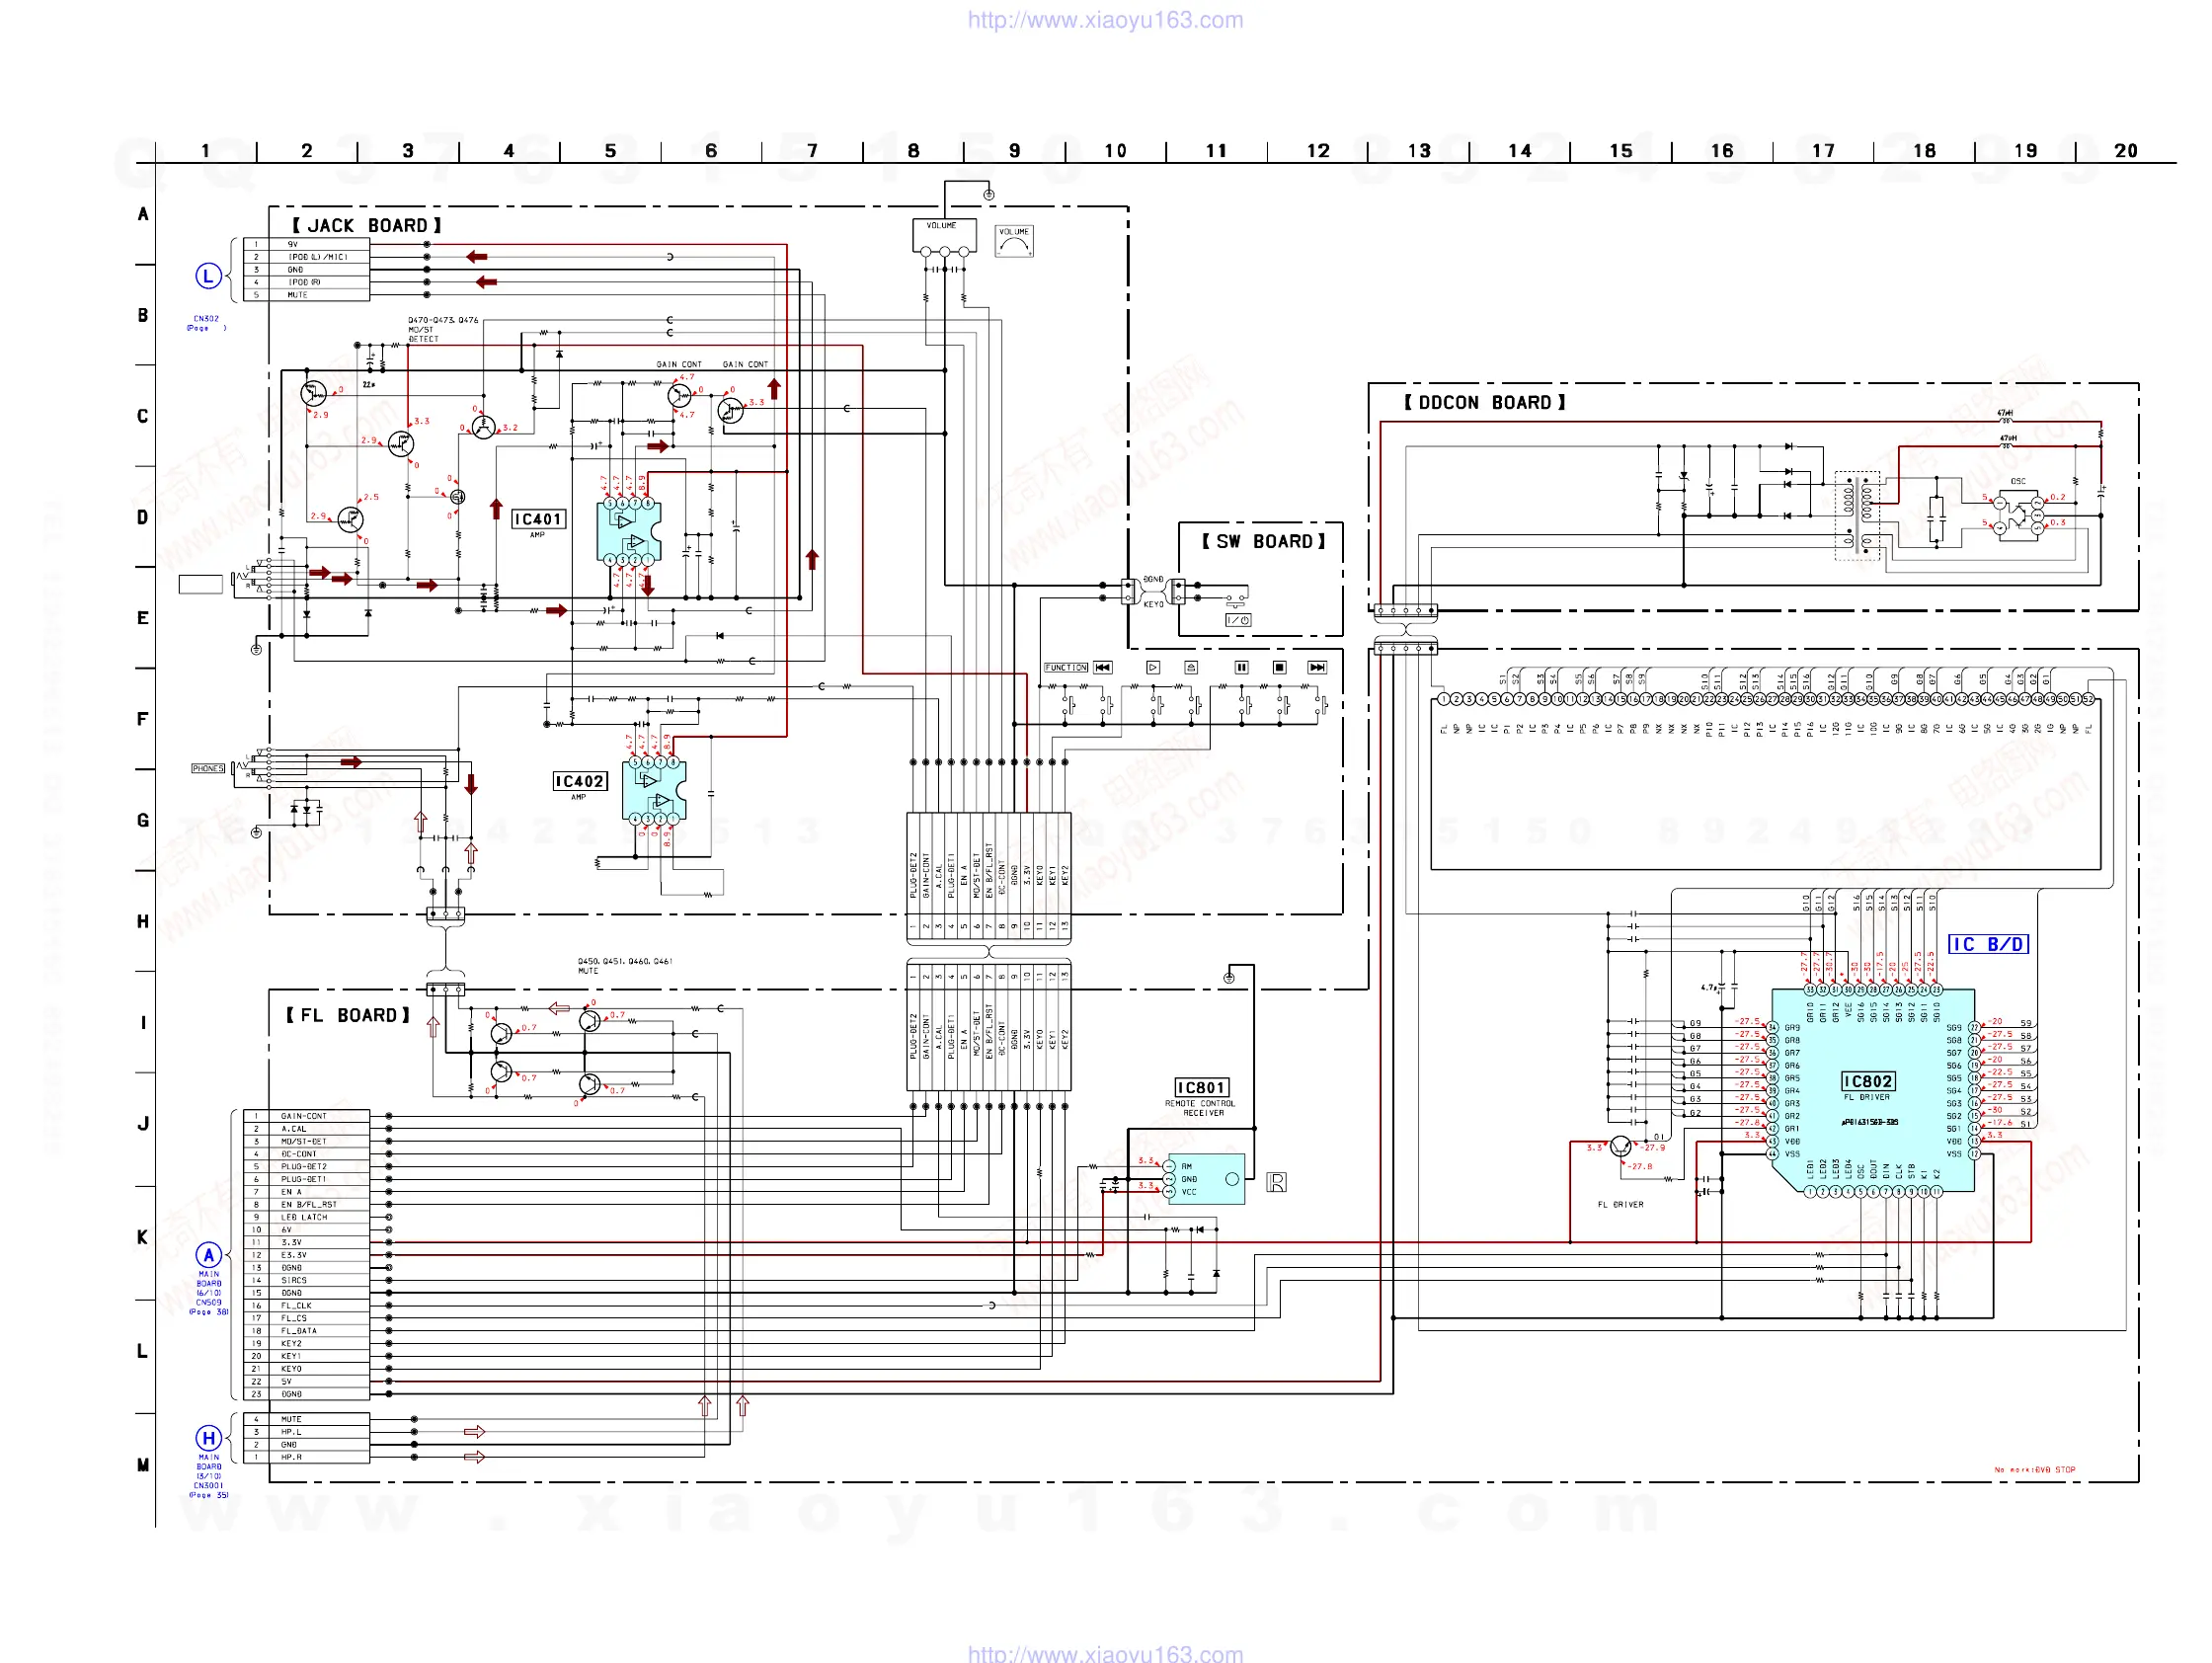Click the blue circled L connector marker

point(208,276)
